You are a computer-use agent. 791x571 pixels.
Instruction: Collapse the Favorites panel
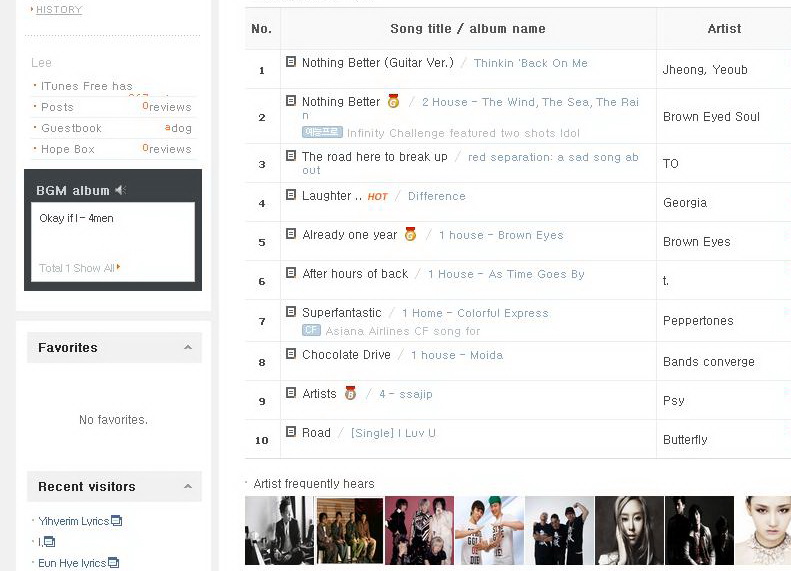[x=188, y=347]
